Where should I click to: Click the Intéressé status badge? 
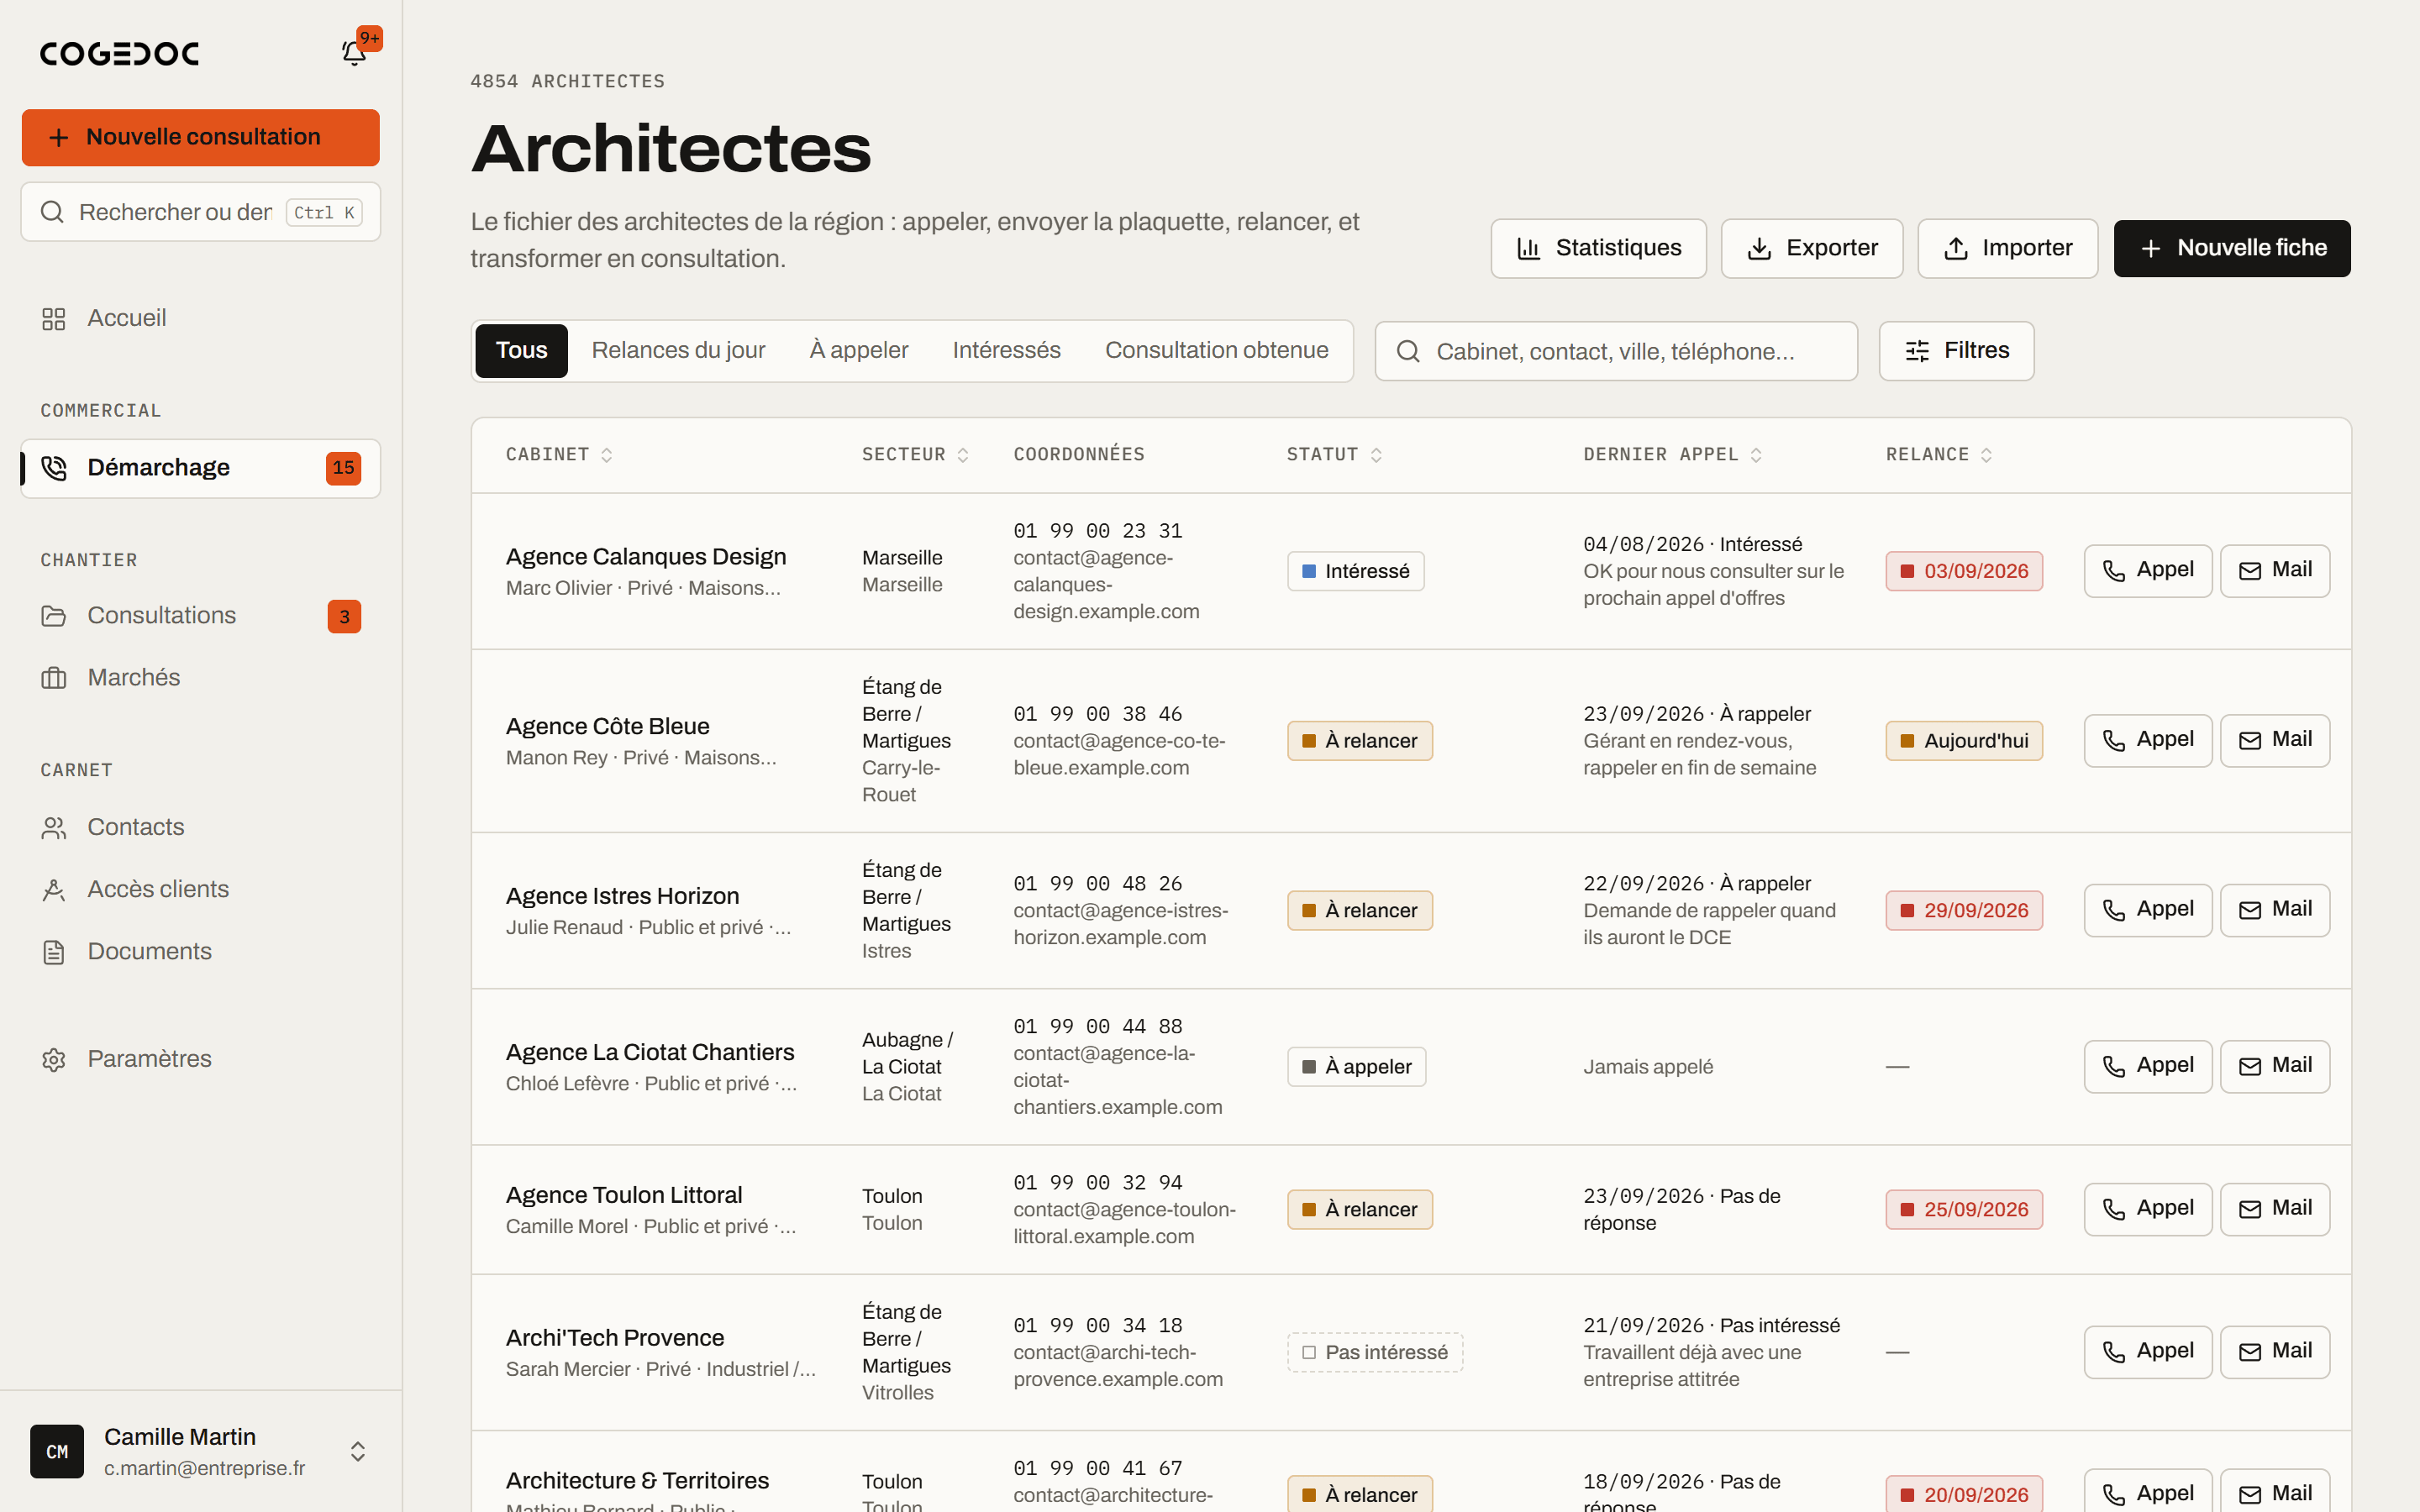tap(1355, 571)
